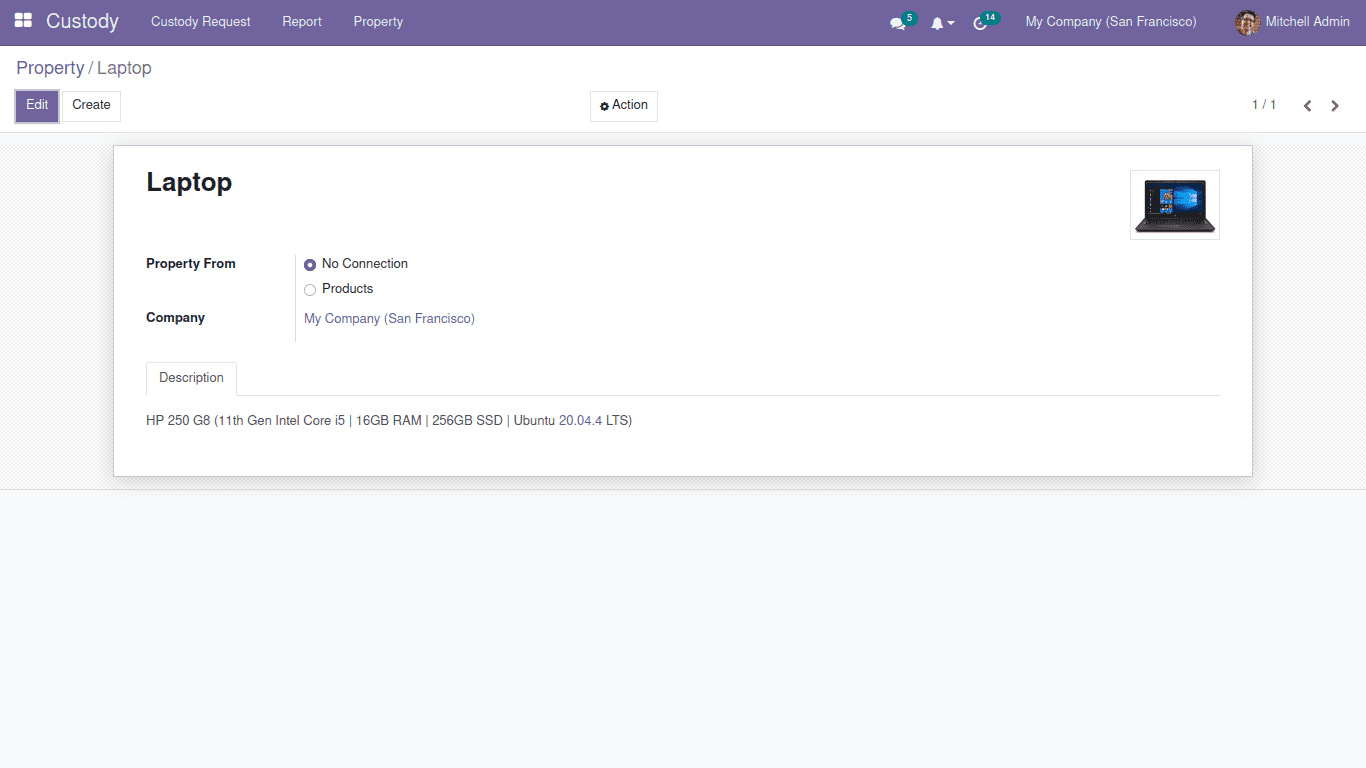
Task: Click the gear icon on the Action button
Action: click(x=604, y=106)
